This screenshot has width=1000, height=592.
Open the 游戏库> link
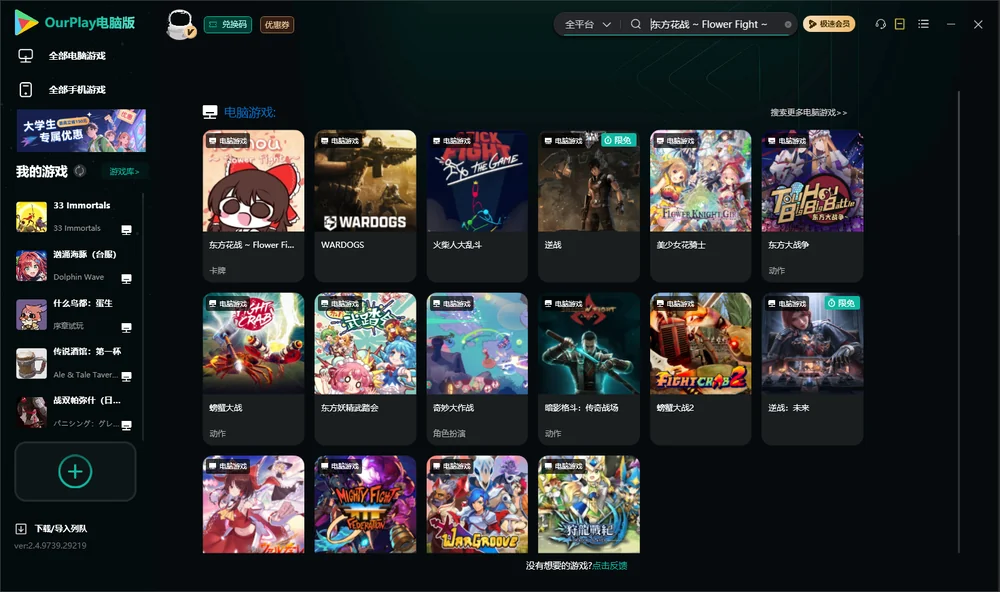pyautogui.click(x=124, y=172)
